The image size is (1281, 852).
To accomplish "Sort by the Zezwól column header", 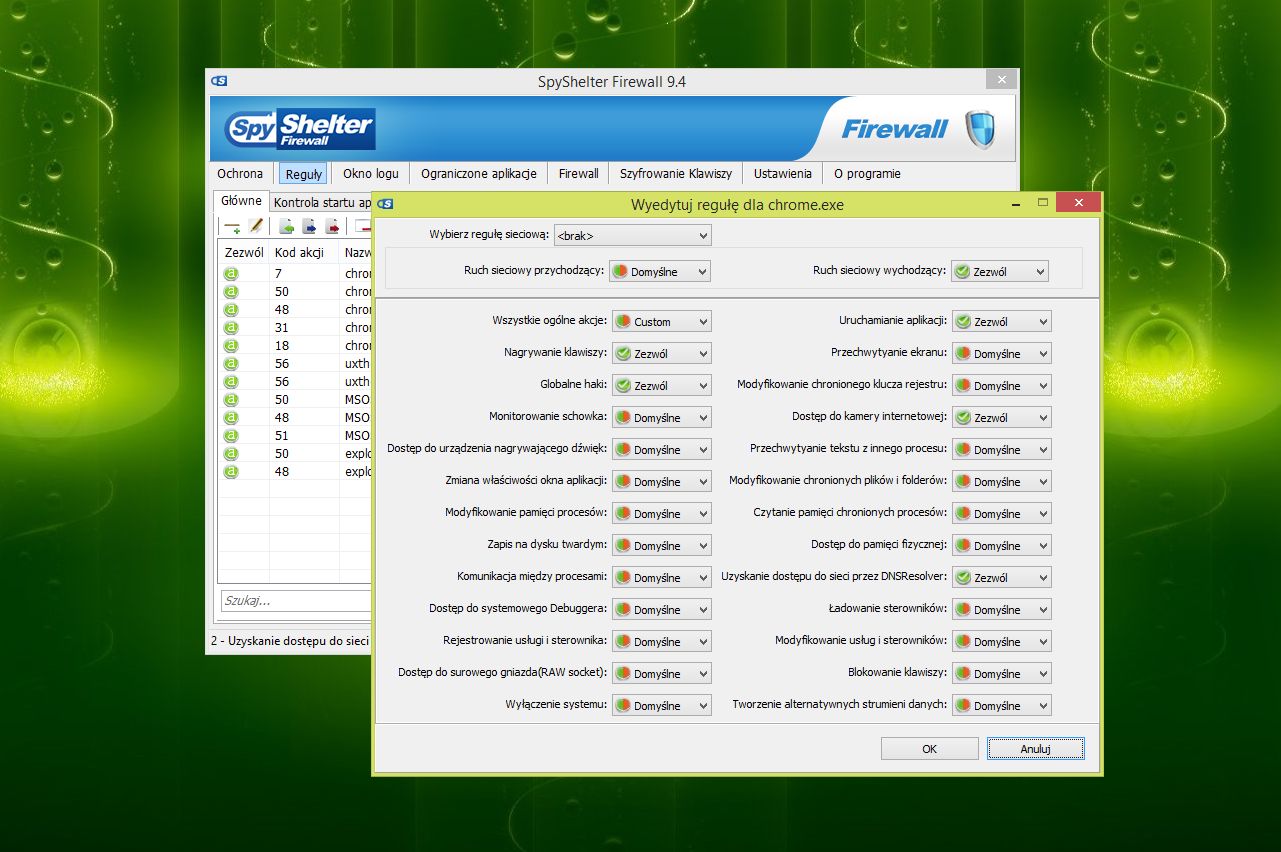I will 244,252.
